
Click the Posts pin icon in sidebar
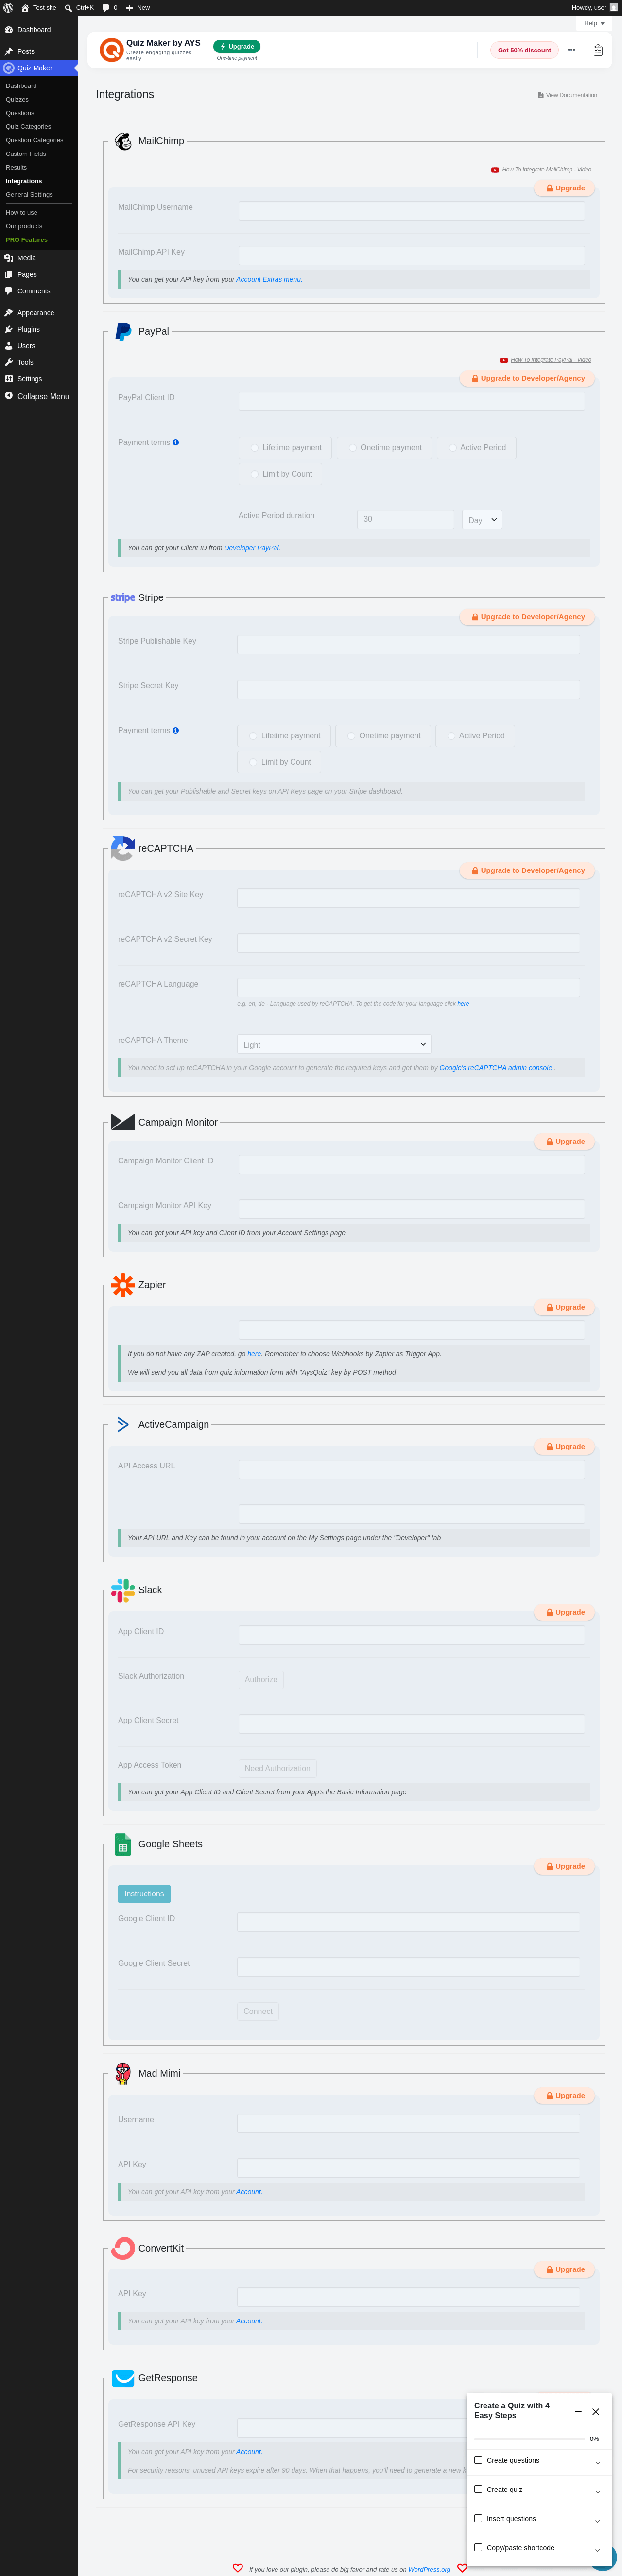pyautogui.click(x=9, y=52)
